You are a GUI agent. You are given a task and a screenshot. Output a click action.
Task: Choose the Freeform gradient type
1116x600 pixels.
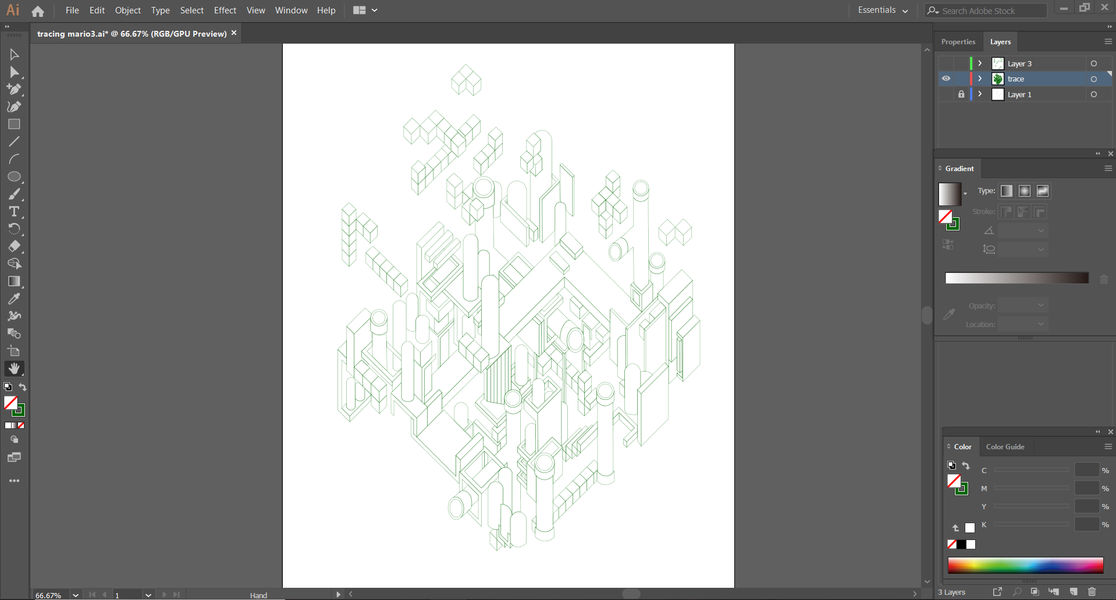pyautogui.click(x=1043, y=191)
